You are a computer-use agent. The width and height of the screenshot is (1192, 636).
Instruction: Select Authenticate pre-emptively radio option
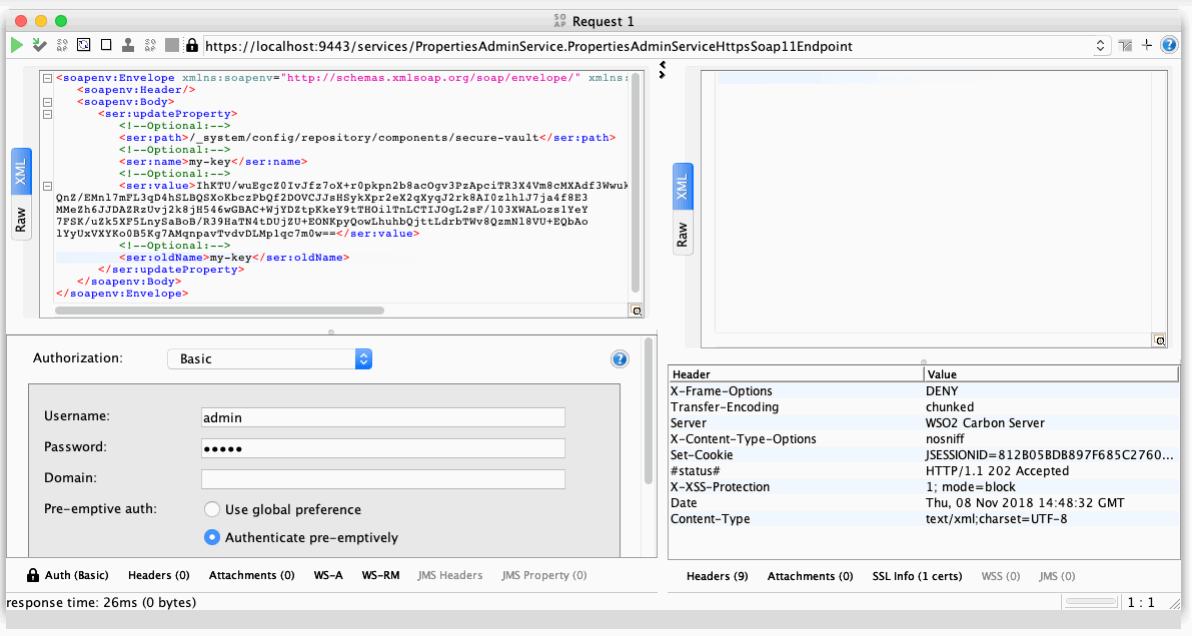212,537
